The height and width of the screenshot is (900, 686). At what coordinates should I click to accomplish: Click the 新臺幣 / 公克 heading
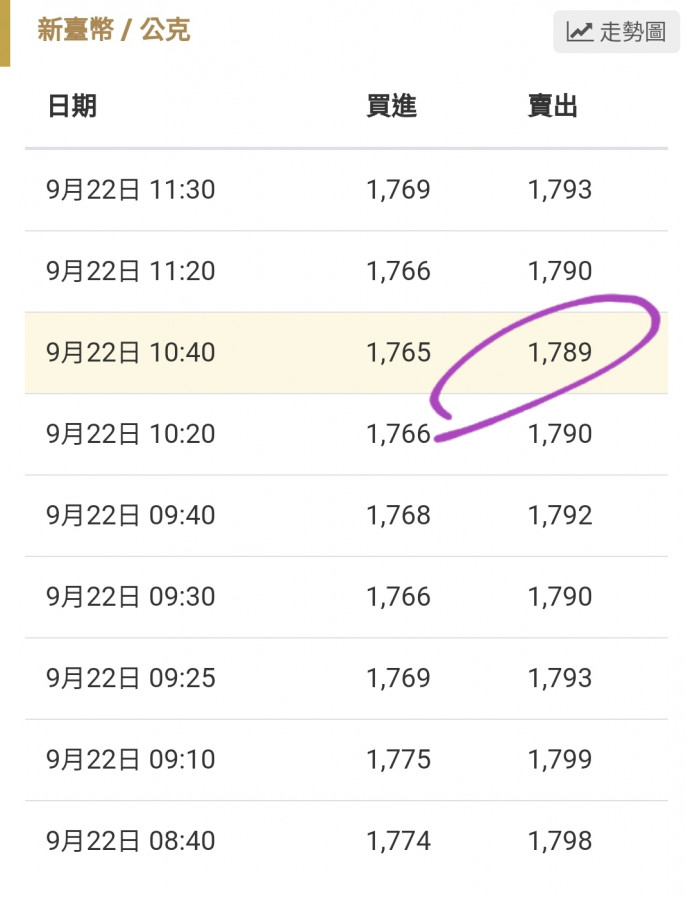pos(113,30)
